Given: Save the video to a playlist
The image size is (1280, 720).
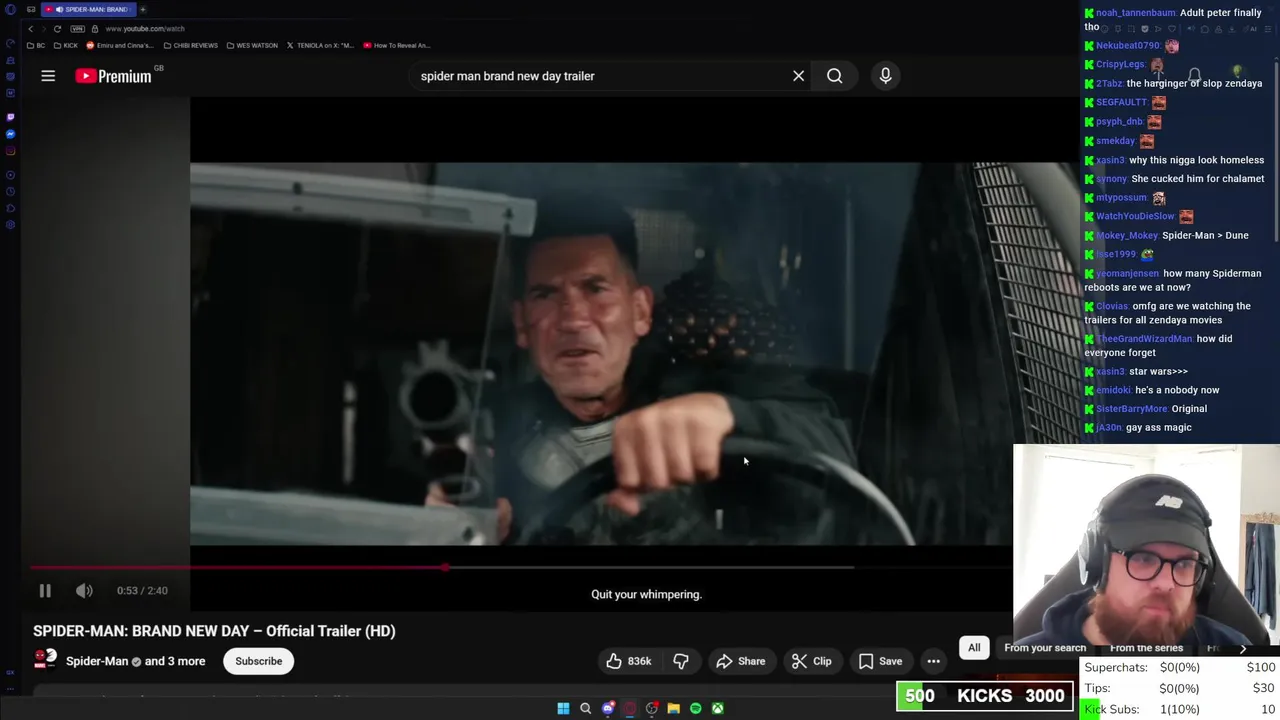Looking at the screenshot, I should point(880,661).
